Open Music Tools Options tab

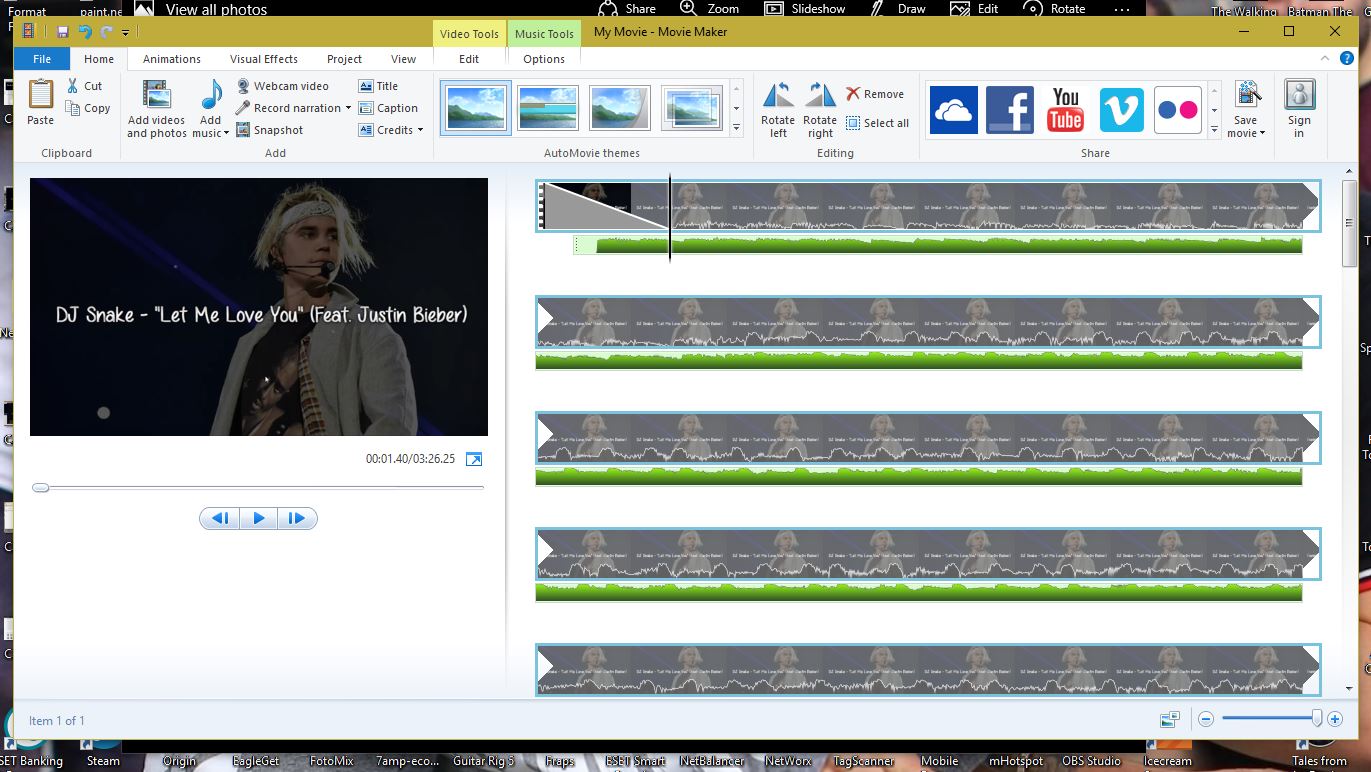coord(544,59)
